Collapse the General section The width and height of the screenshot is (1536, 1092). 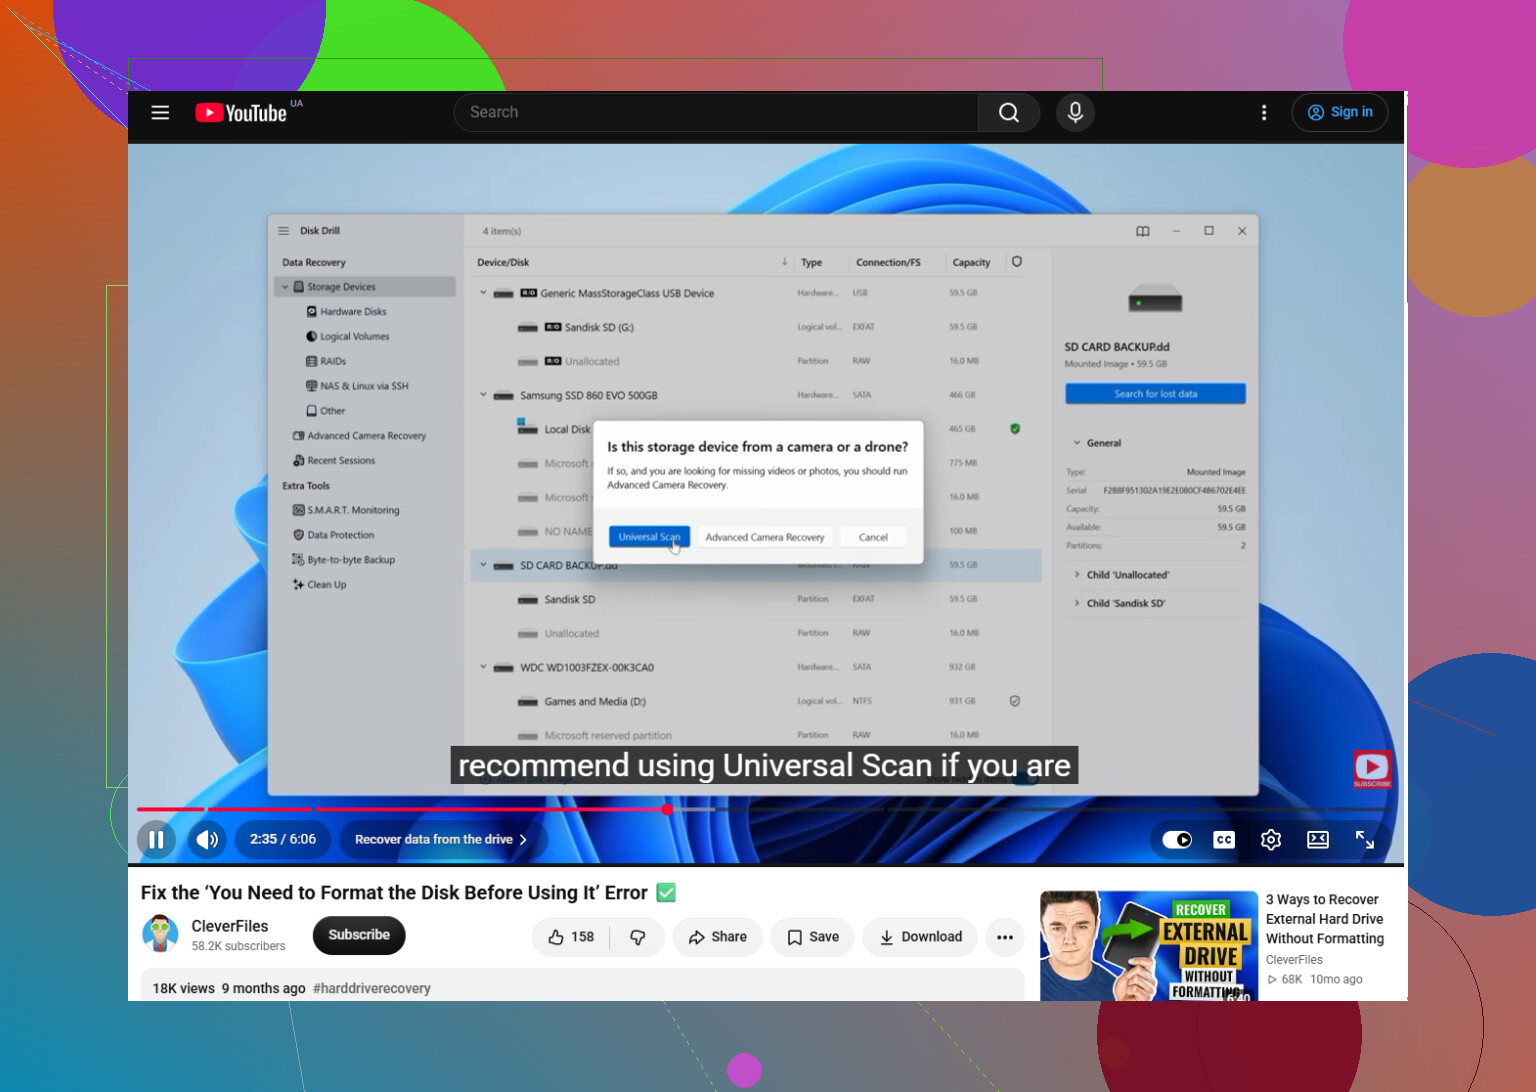pyautogui.click(x=1077, y=443)
